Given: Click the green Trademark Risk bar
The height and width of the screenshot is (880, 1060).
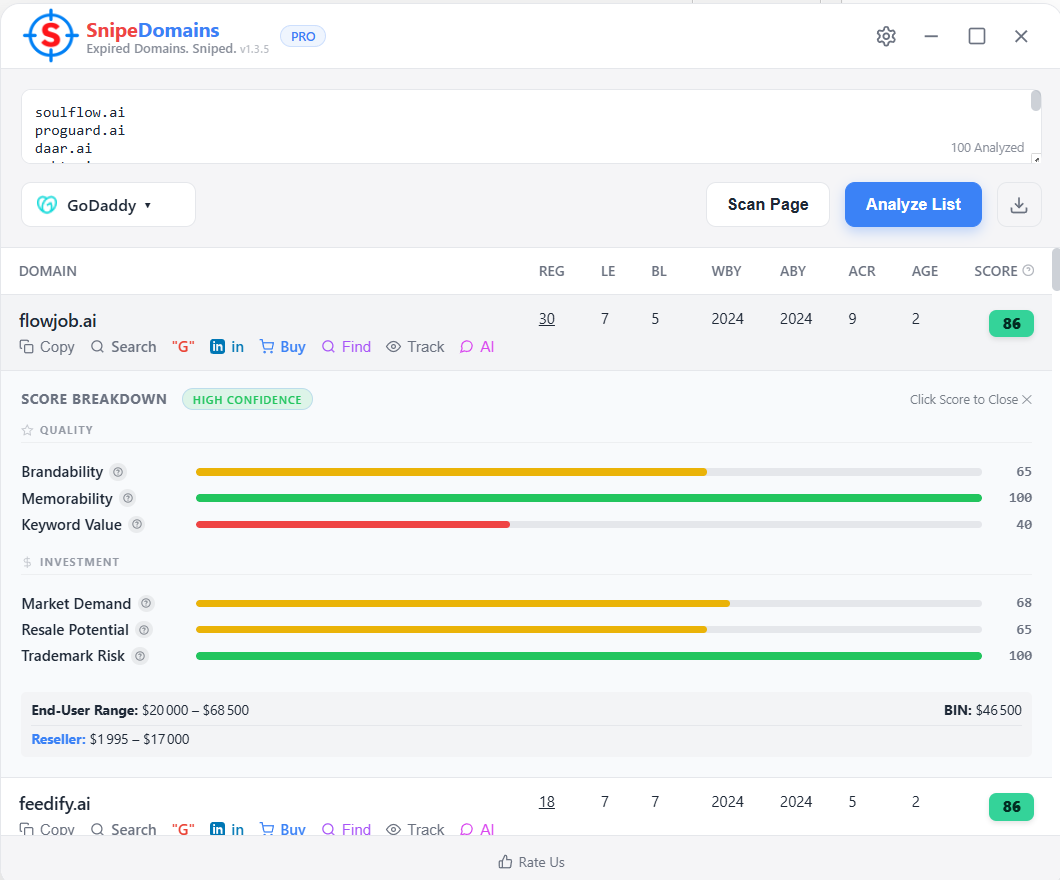Looking at the screenshot, I should tap(588, 656).
